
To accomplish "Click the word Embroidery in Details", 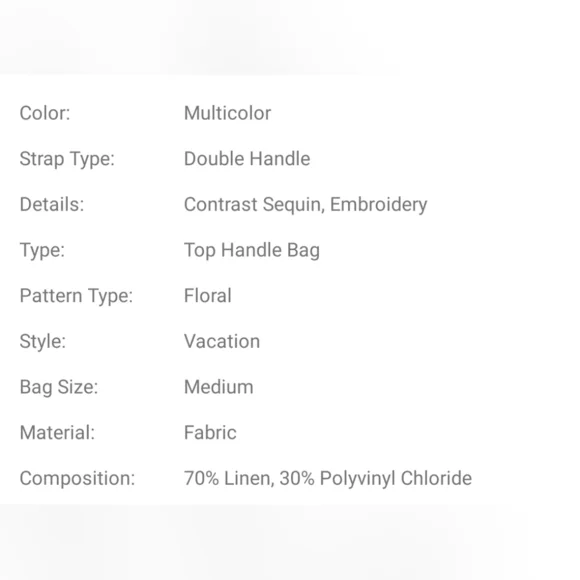I will (x=379, y=205).
